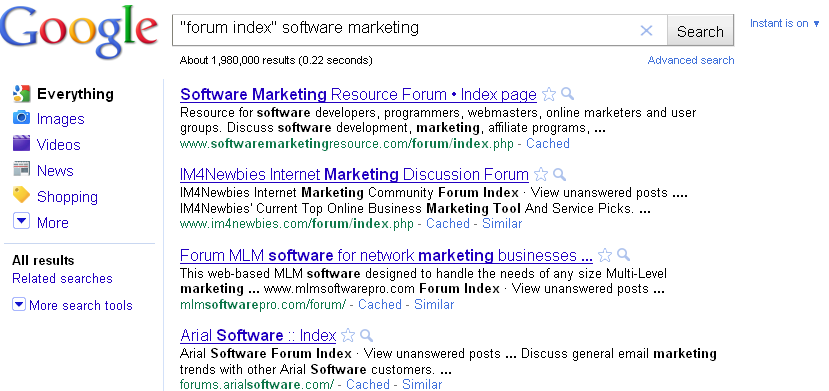
Task: Click the Videos clapperboard icon
Action: (21, 143)
